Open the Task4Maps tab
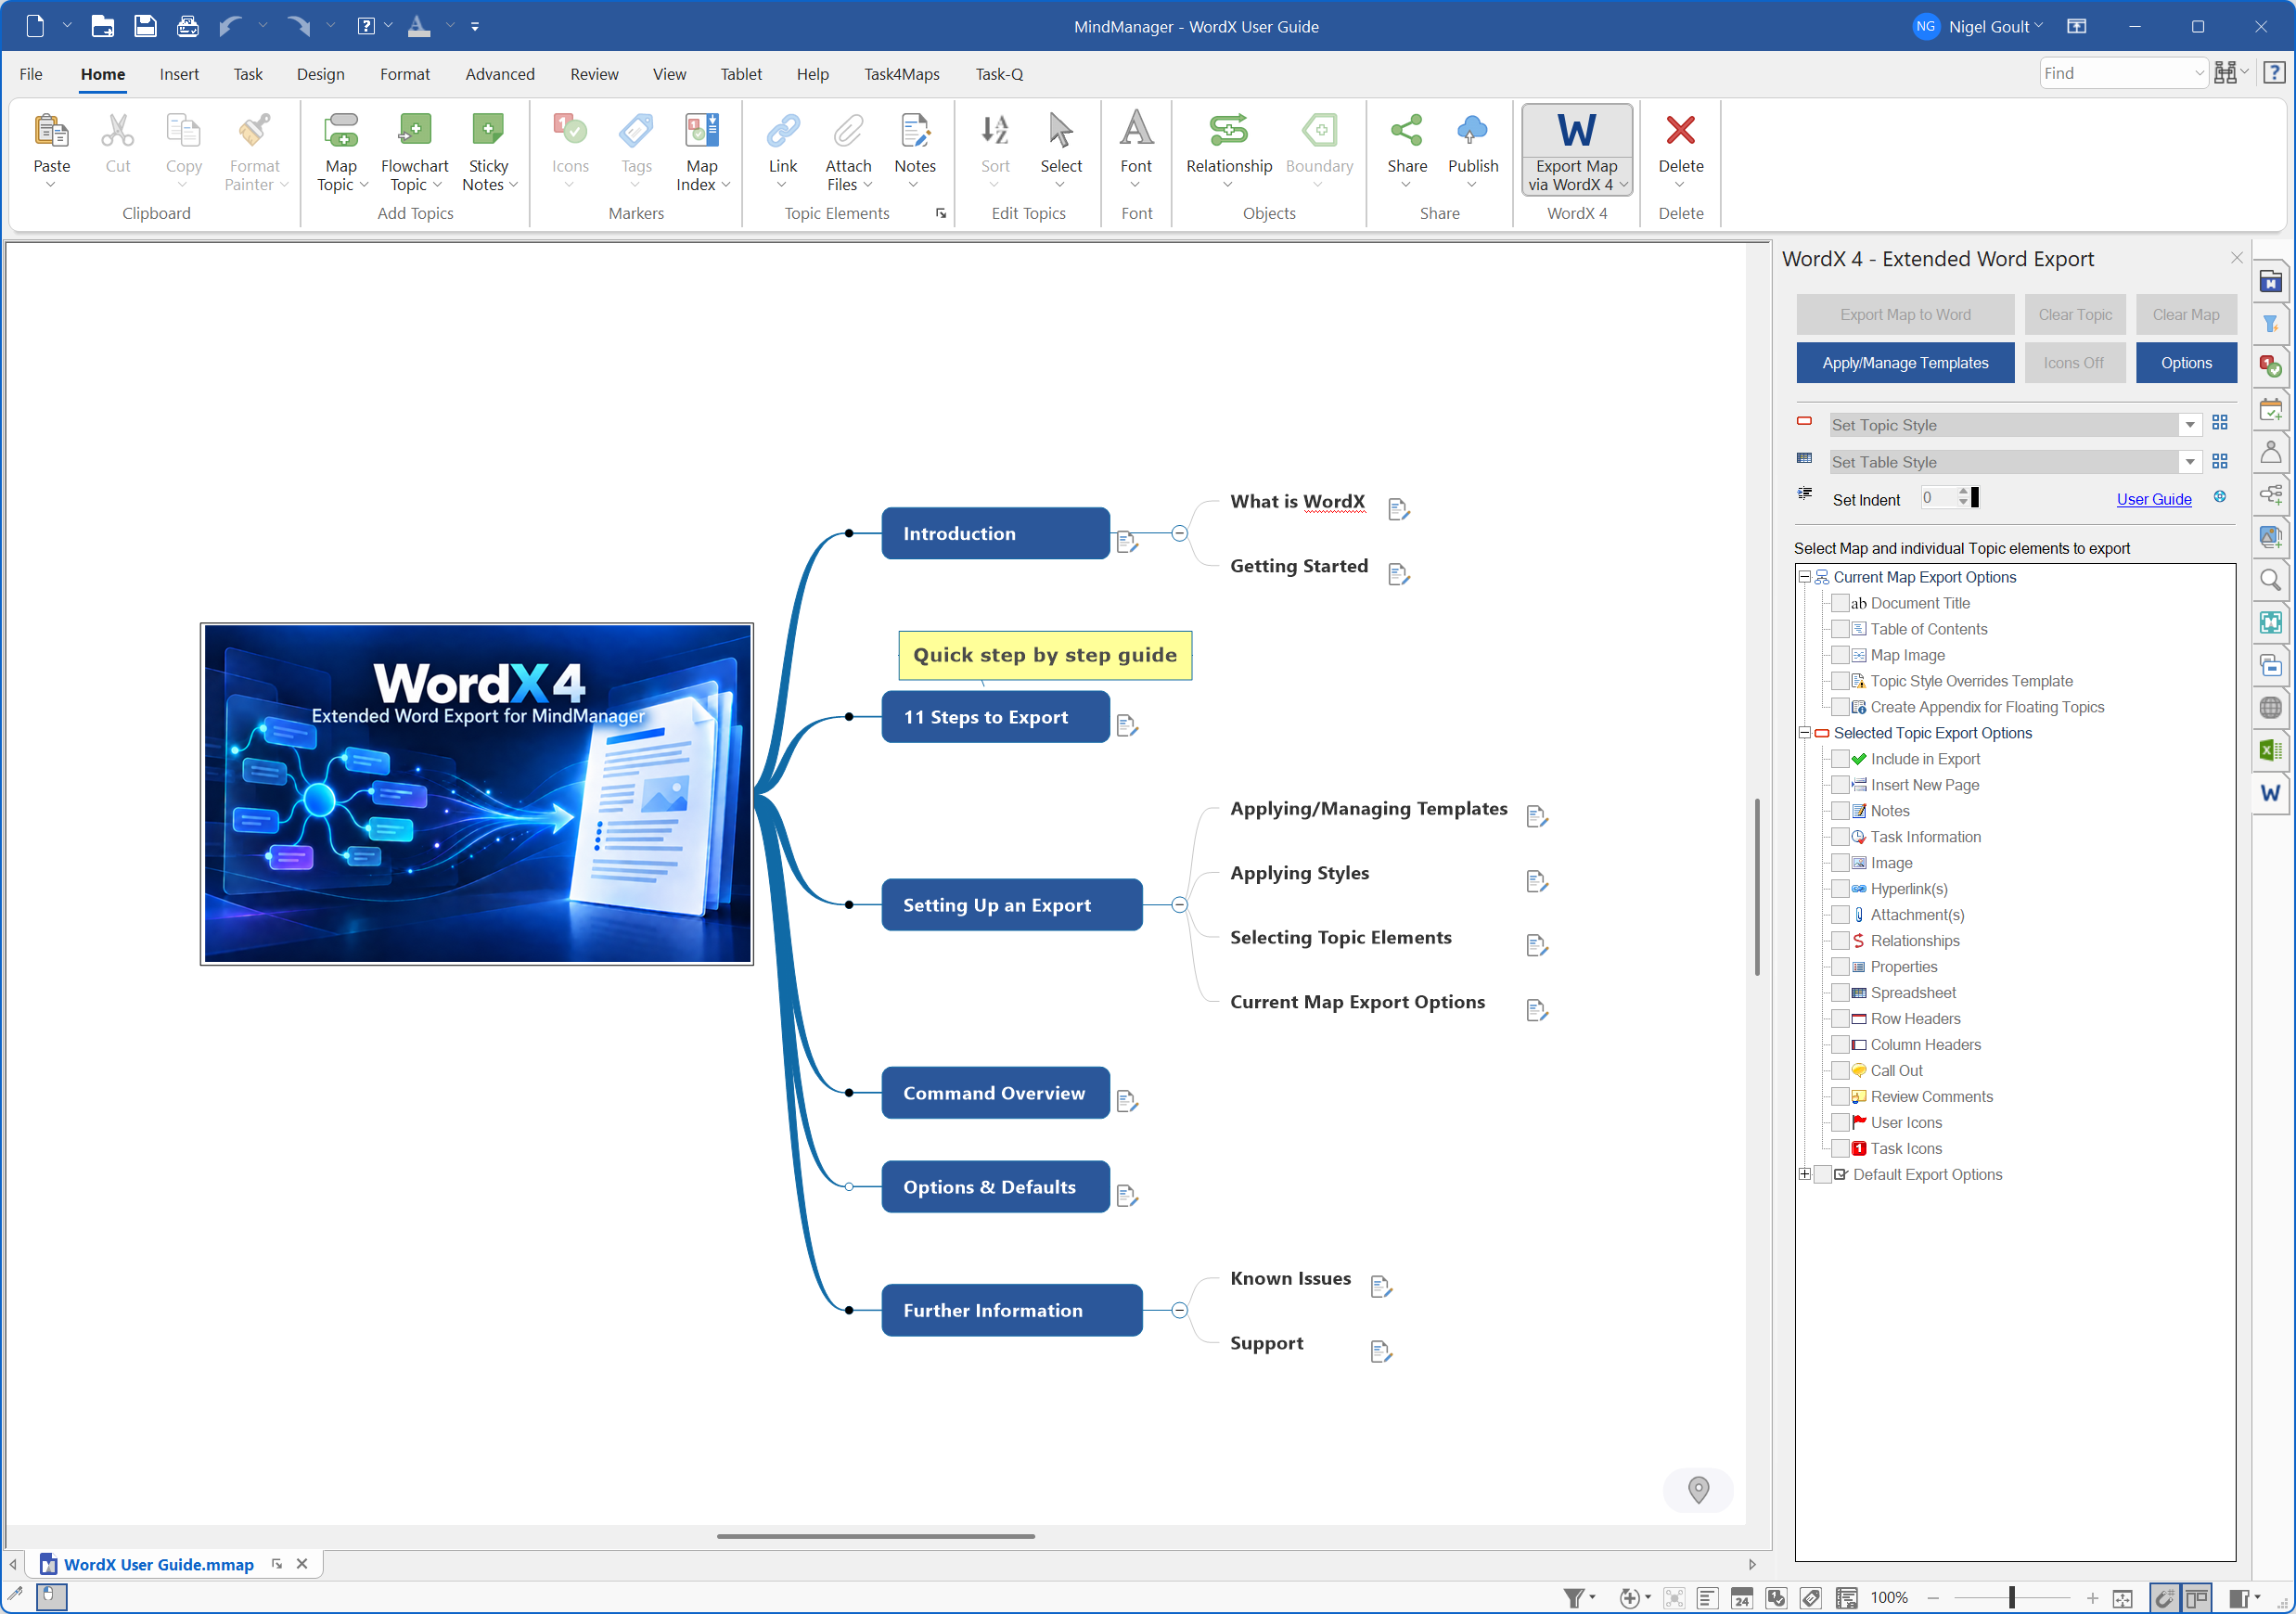This screenshot has height=1614, width=2296. click(901, 74)
